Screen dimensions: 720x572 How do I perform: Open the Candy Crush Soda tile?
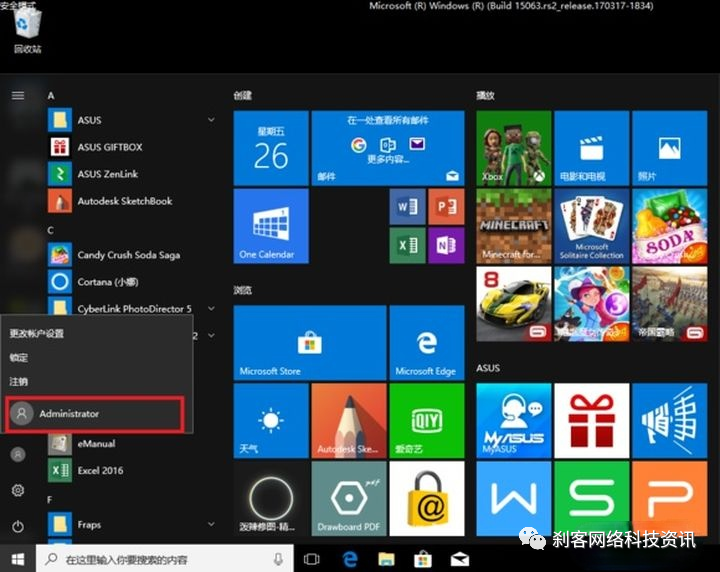(669, 226)
